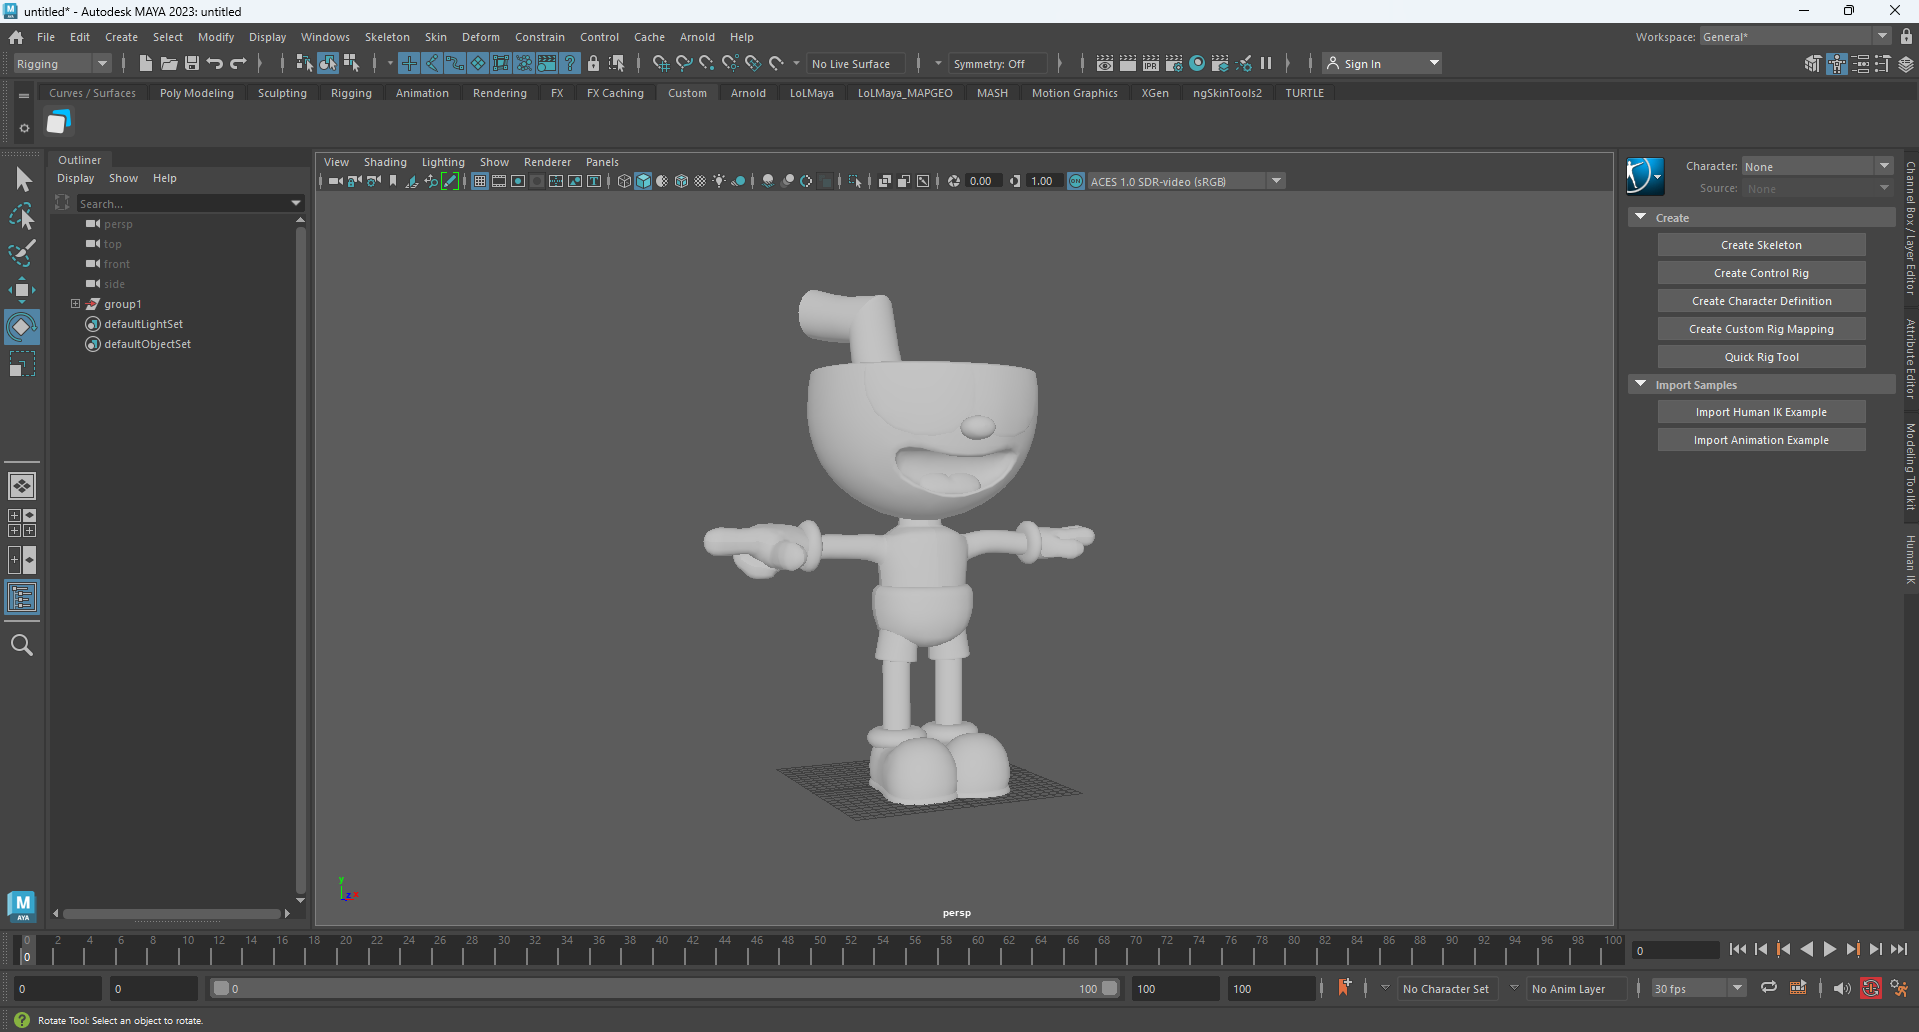Activate the Lasso select tool
This screenshot has width=1919, height=1032.
tap(22, 216)
